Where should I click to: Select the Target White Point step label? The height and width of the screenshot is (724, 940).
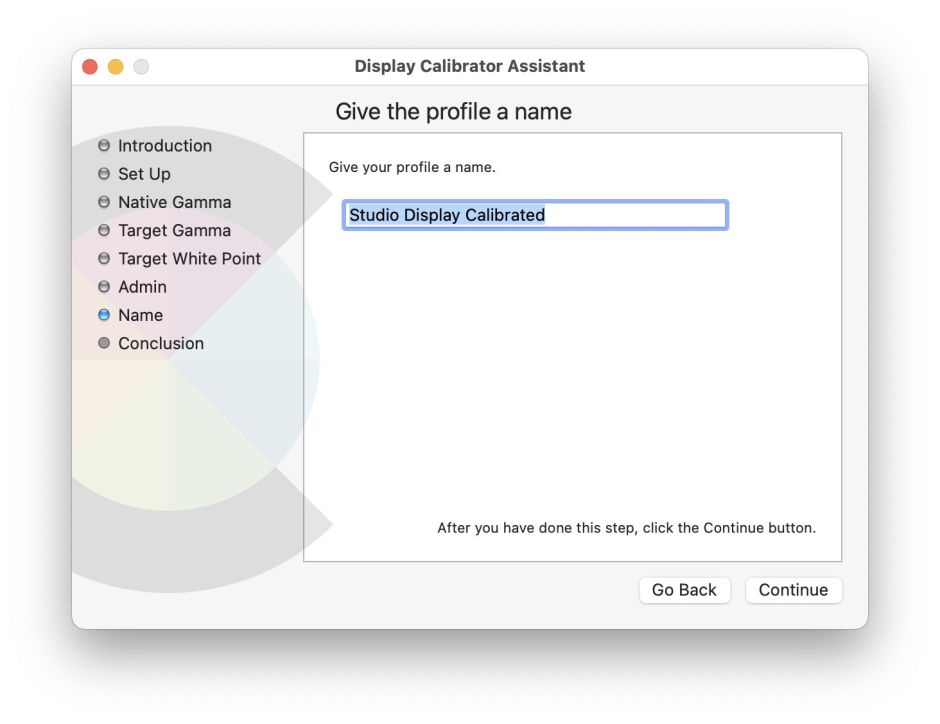[x=188, y=258]
